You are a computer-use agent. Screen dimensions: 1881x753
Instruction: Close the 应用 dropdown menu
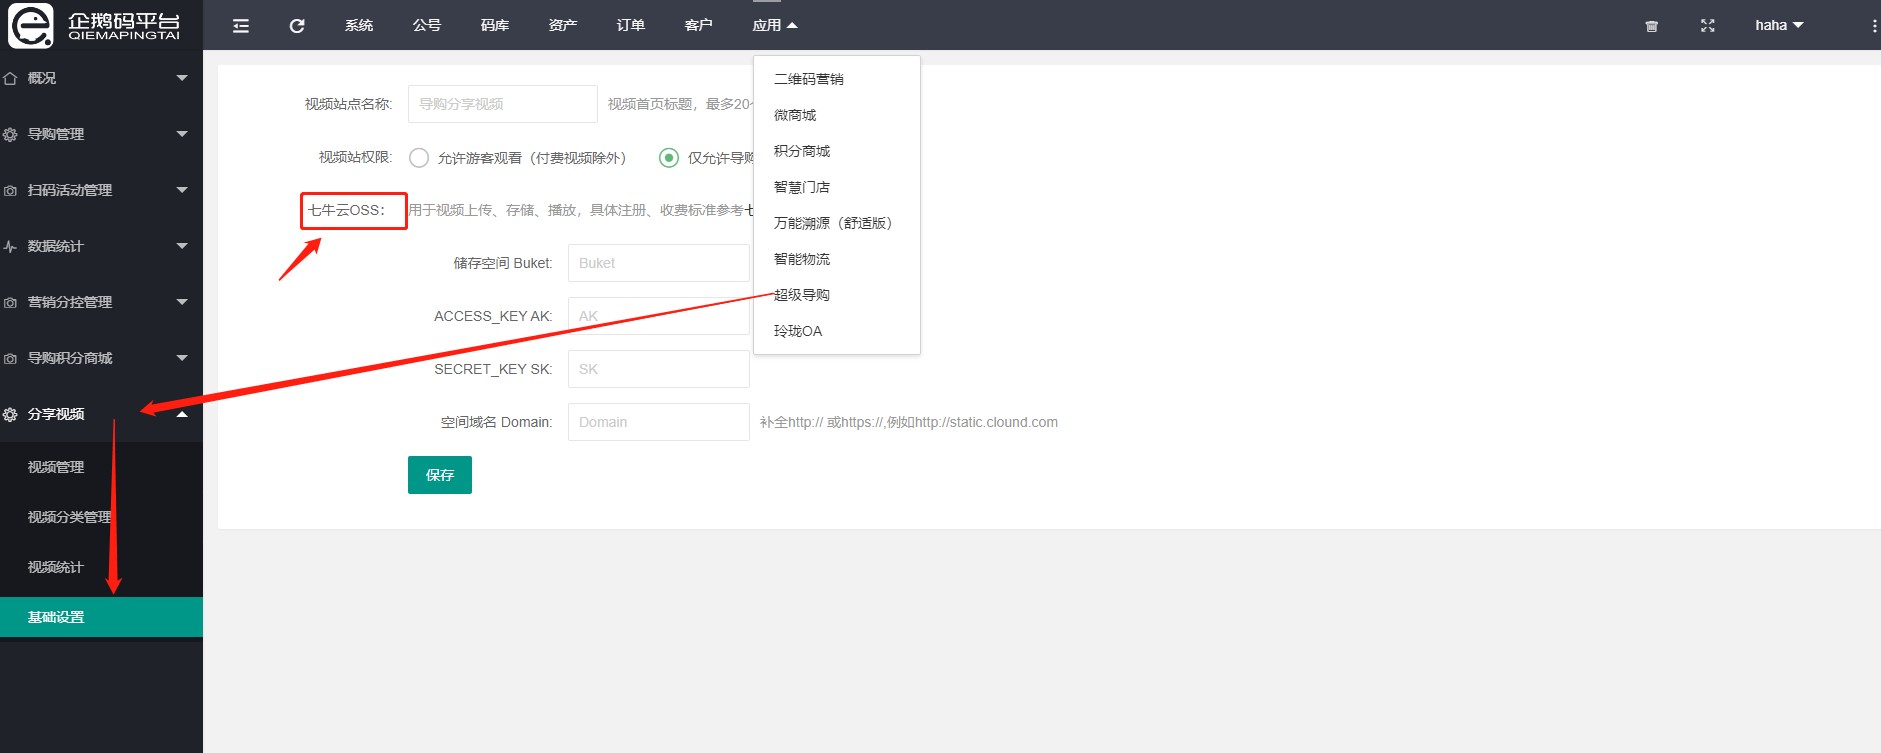[x=775, y=25]
